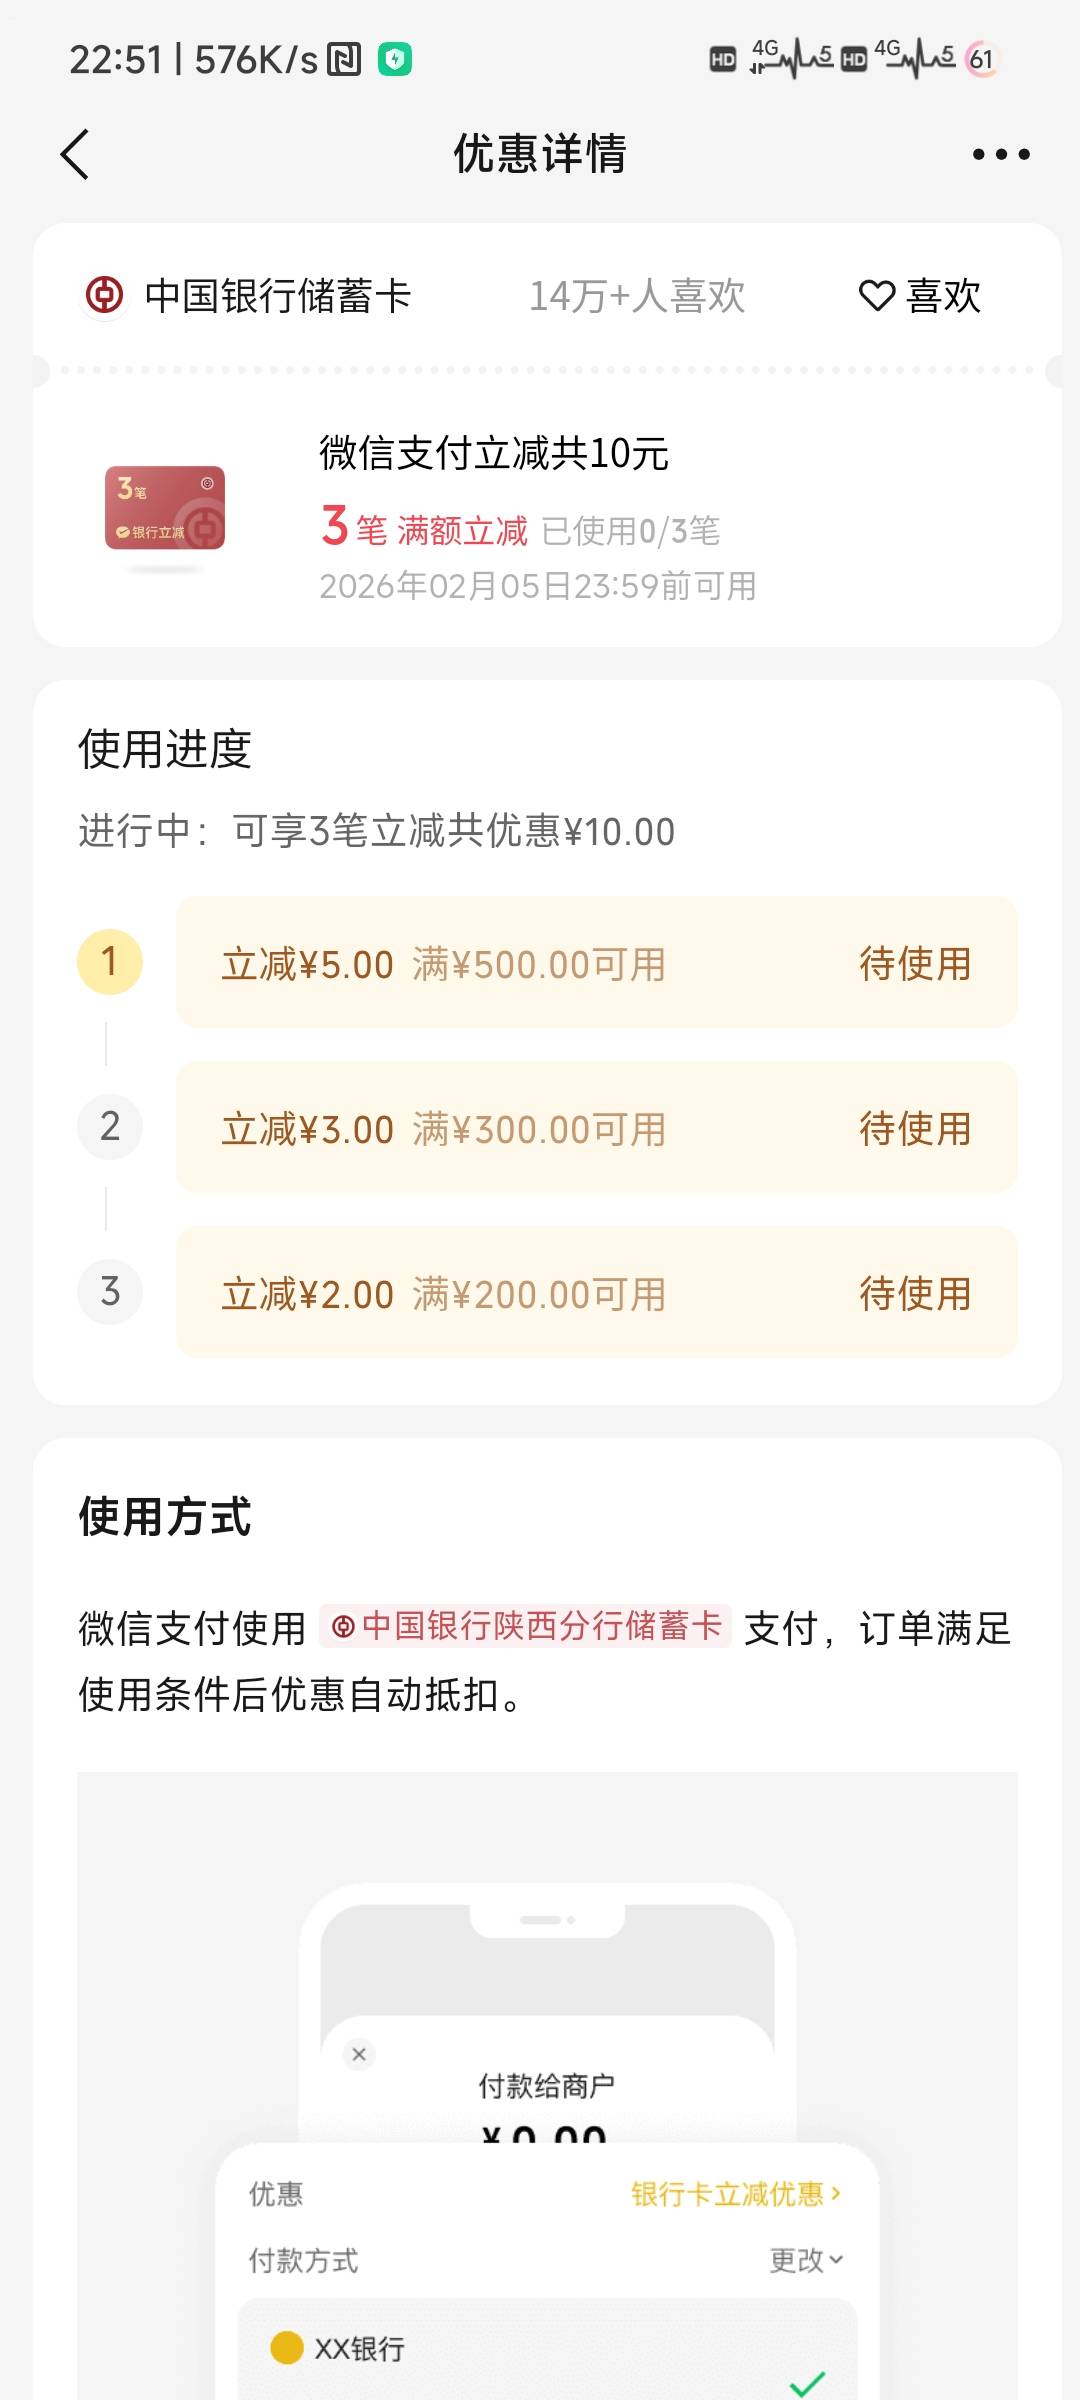Tap the ¥5.00 discount coupon row
The image size is (1080, 2400).
pos(596,963)
